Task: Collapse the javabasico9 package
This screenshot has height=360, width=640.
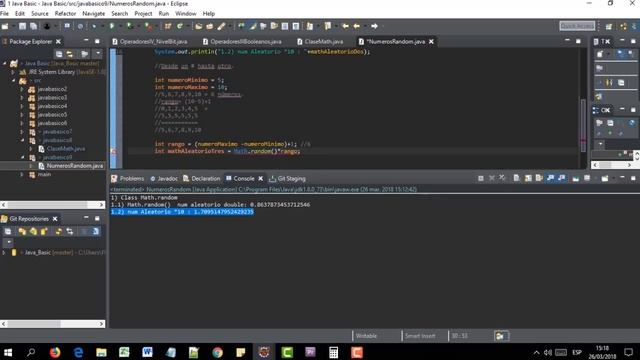Action: point(22,157)
